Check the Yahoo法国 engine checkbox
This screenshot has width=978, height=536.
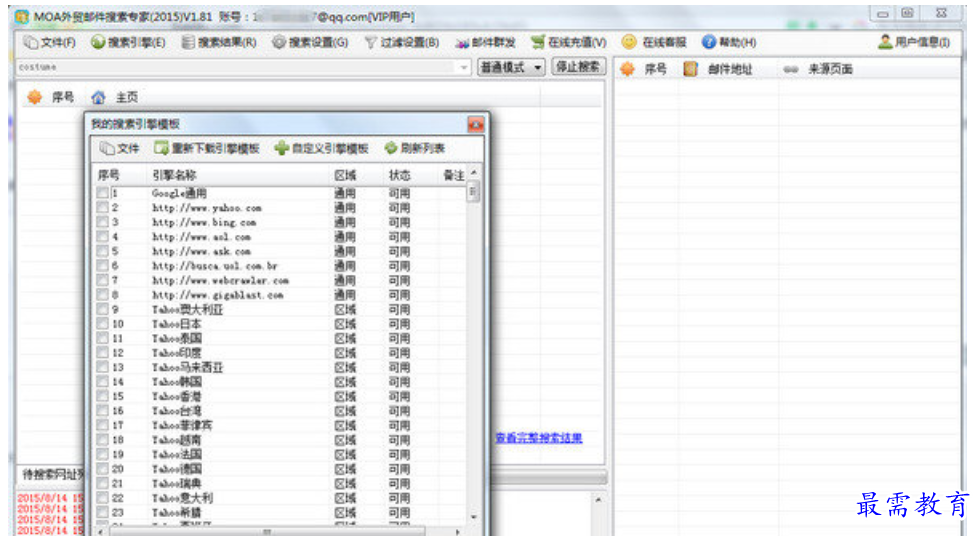coord(102,454)
